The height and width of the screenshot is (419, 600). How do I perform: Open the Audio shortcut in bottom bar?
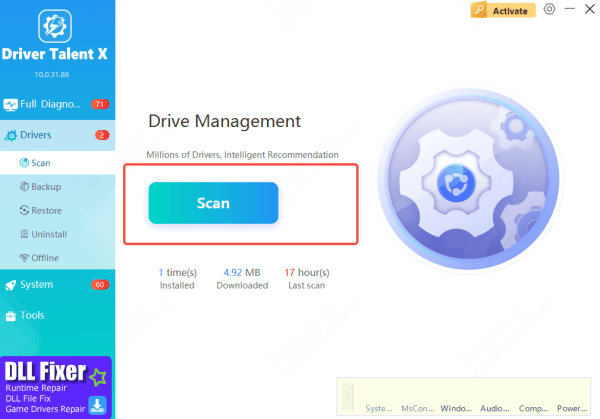pos(493,408)
